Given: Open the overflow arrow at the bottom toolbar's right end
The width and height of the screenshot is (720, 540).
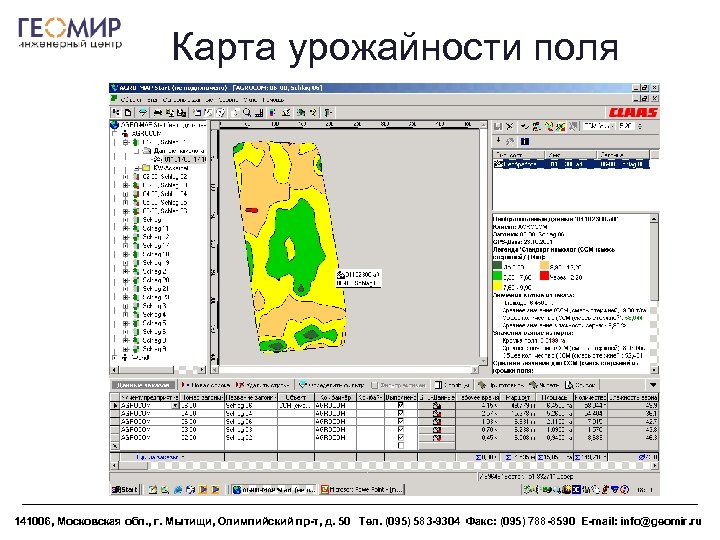Looking at the screenshot, I should (653, 385).
